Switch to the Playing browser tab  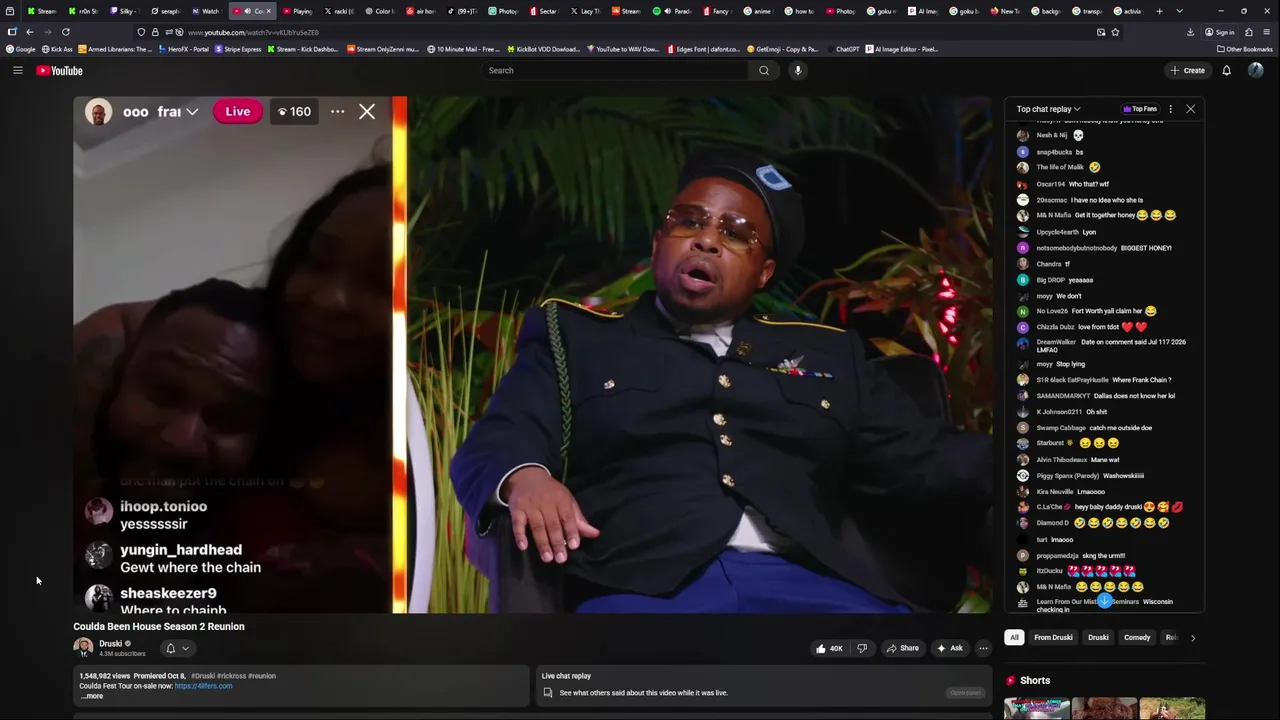[x=297, y=11]
